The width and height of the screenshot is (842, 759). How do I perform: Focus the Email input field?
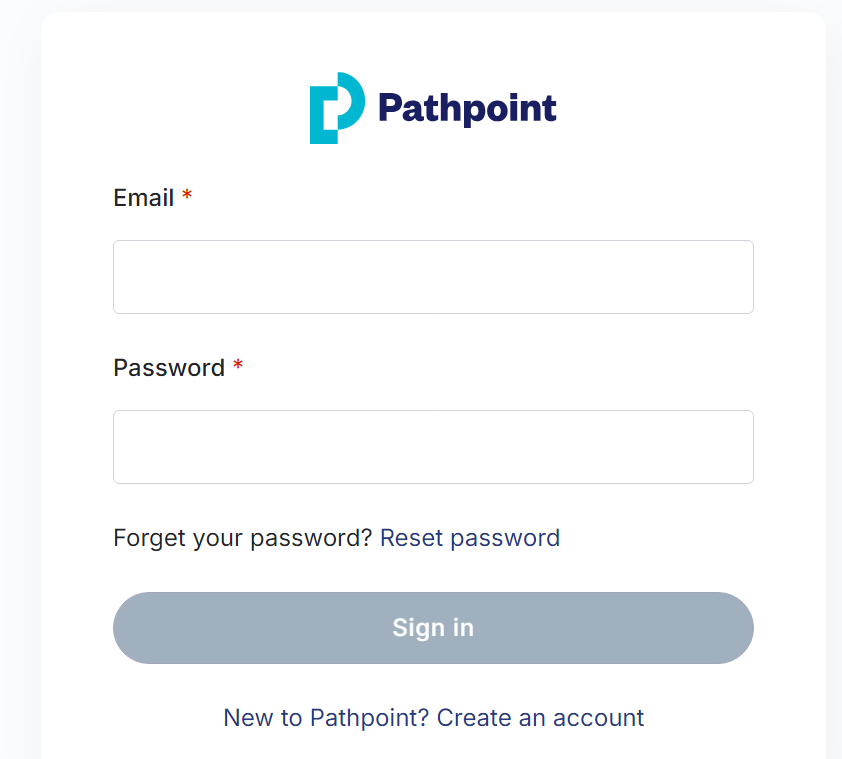pos(433,277)
